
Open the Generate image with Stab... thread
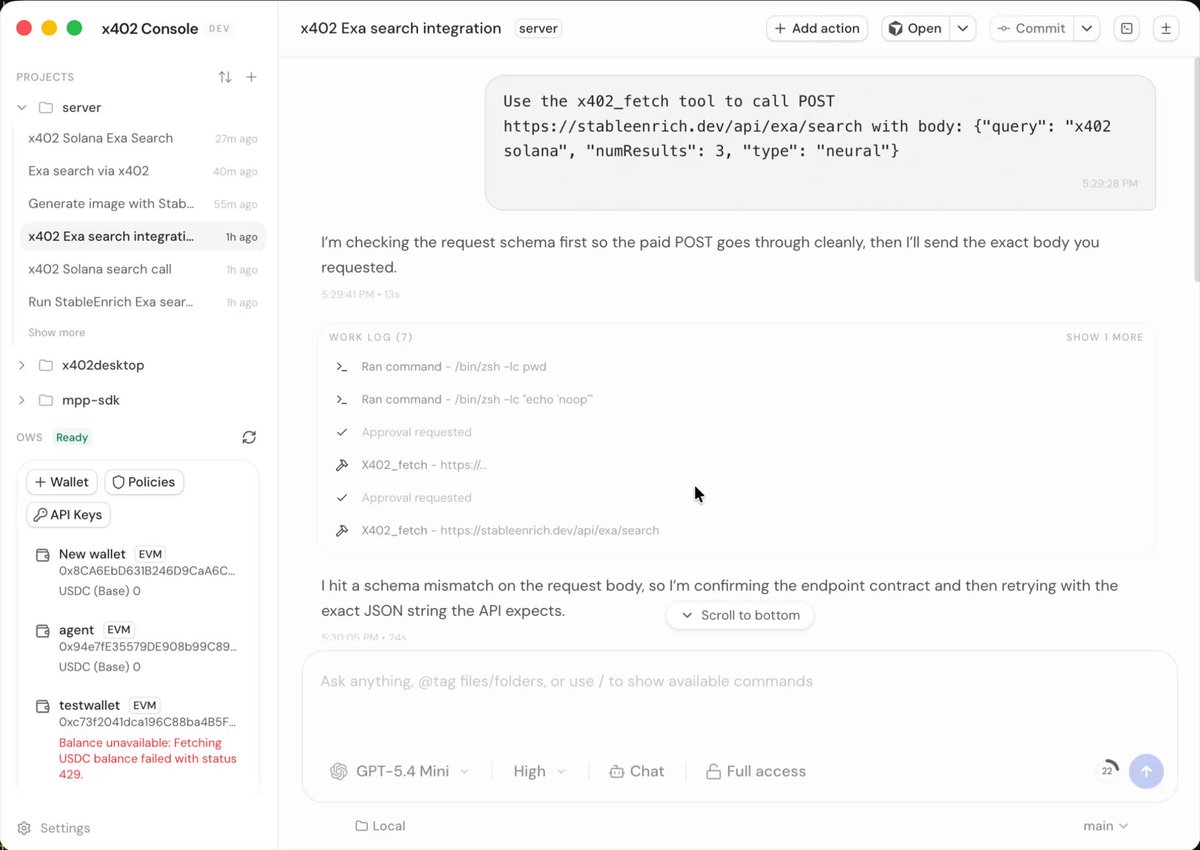pos(142,204)
